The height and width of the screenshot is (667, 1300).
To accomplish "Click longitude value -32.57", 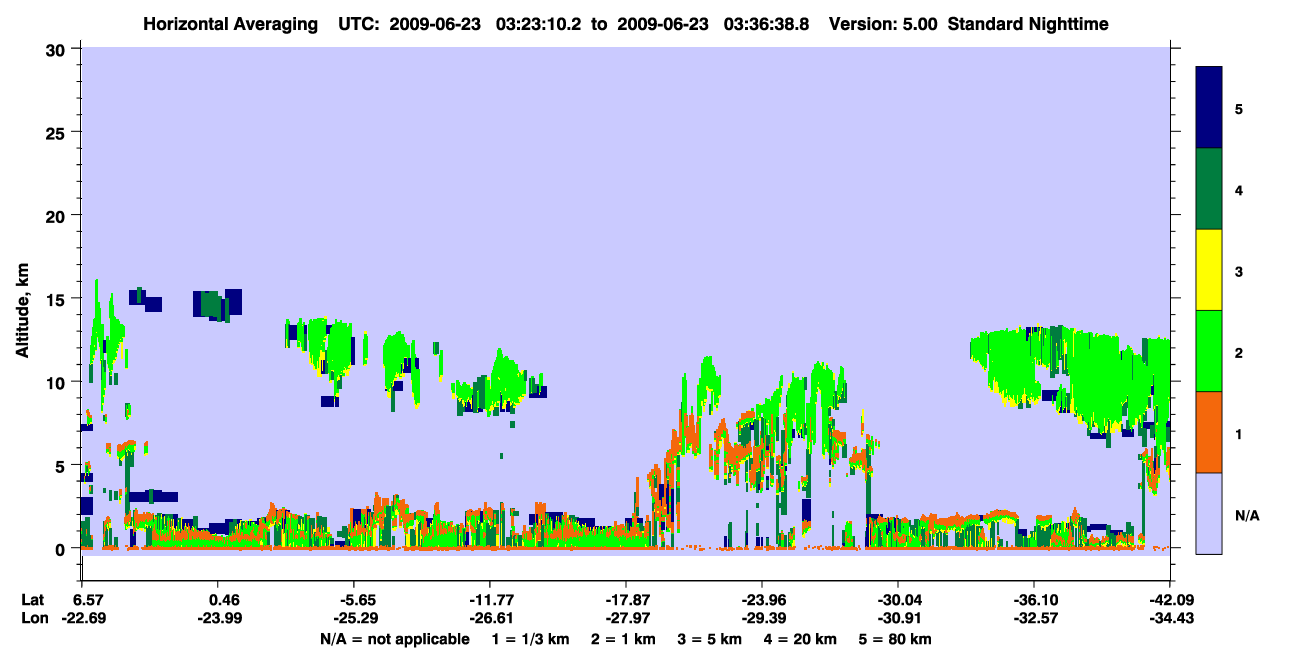I will click(1034, 619).
